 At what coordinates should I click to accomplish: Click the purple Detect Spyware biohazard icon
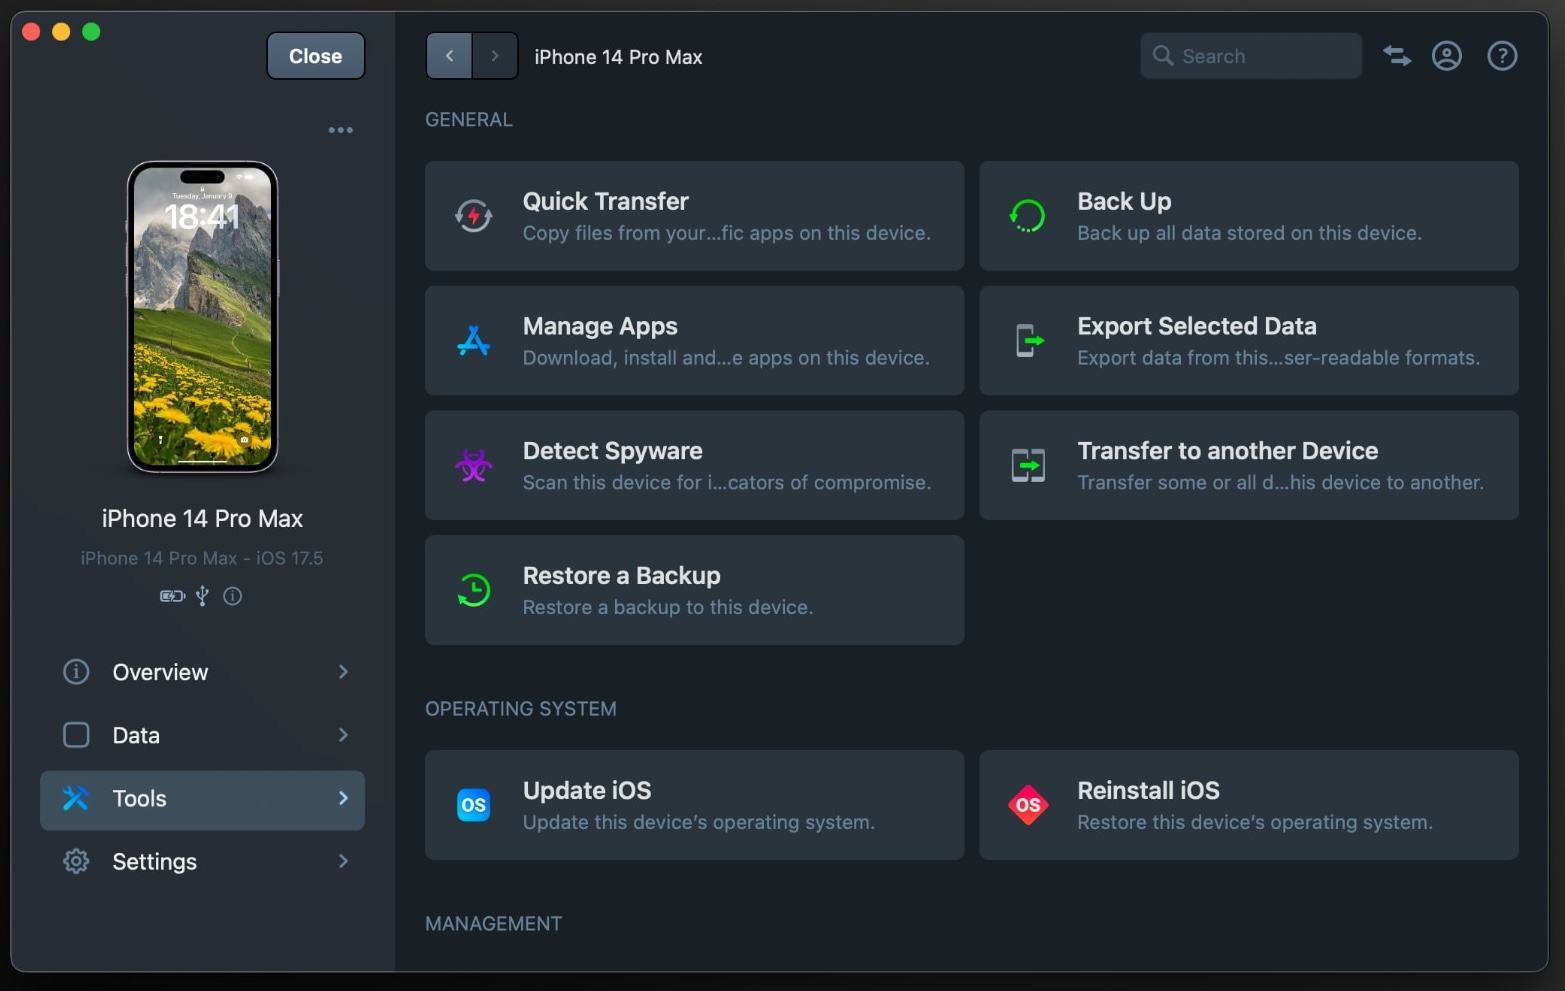click(474, 465)
